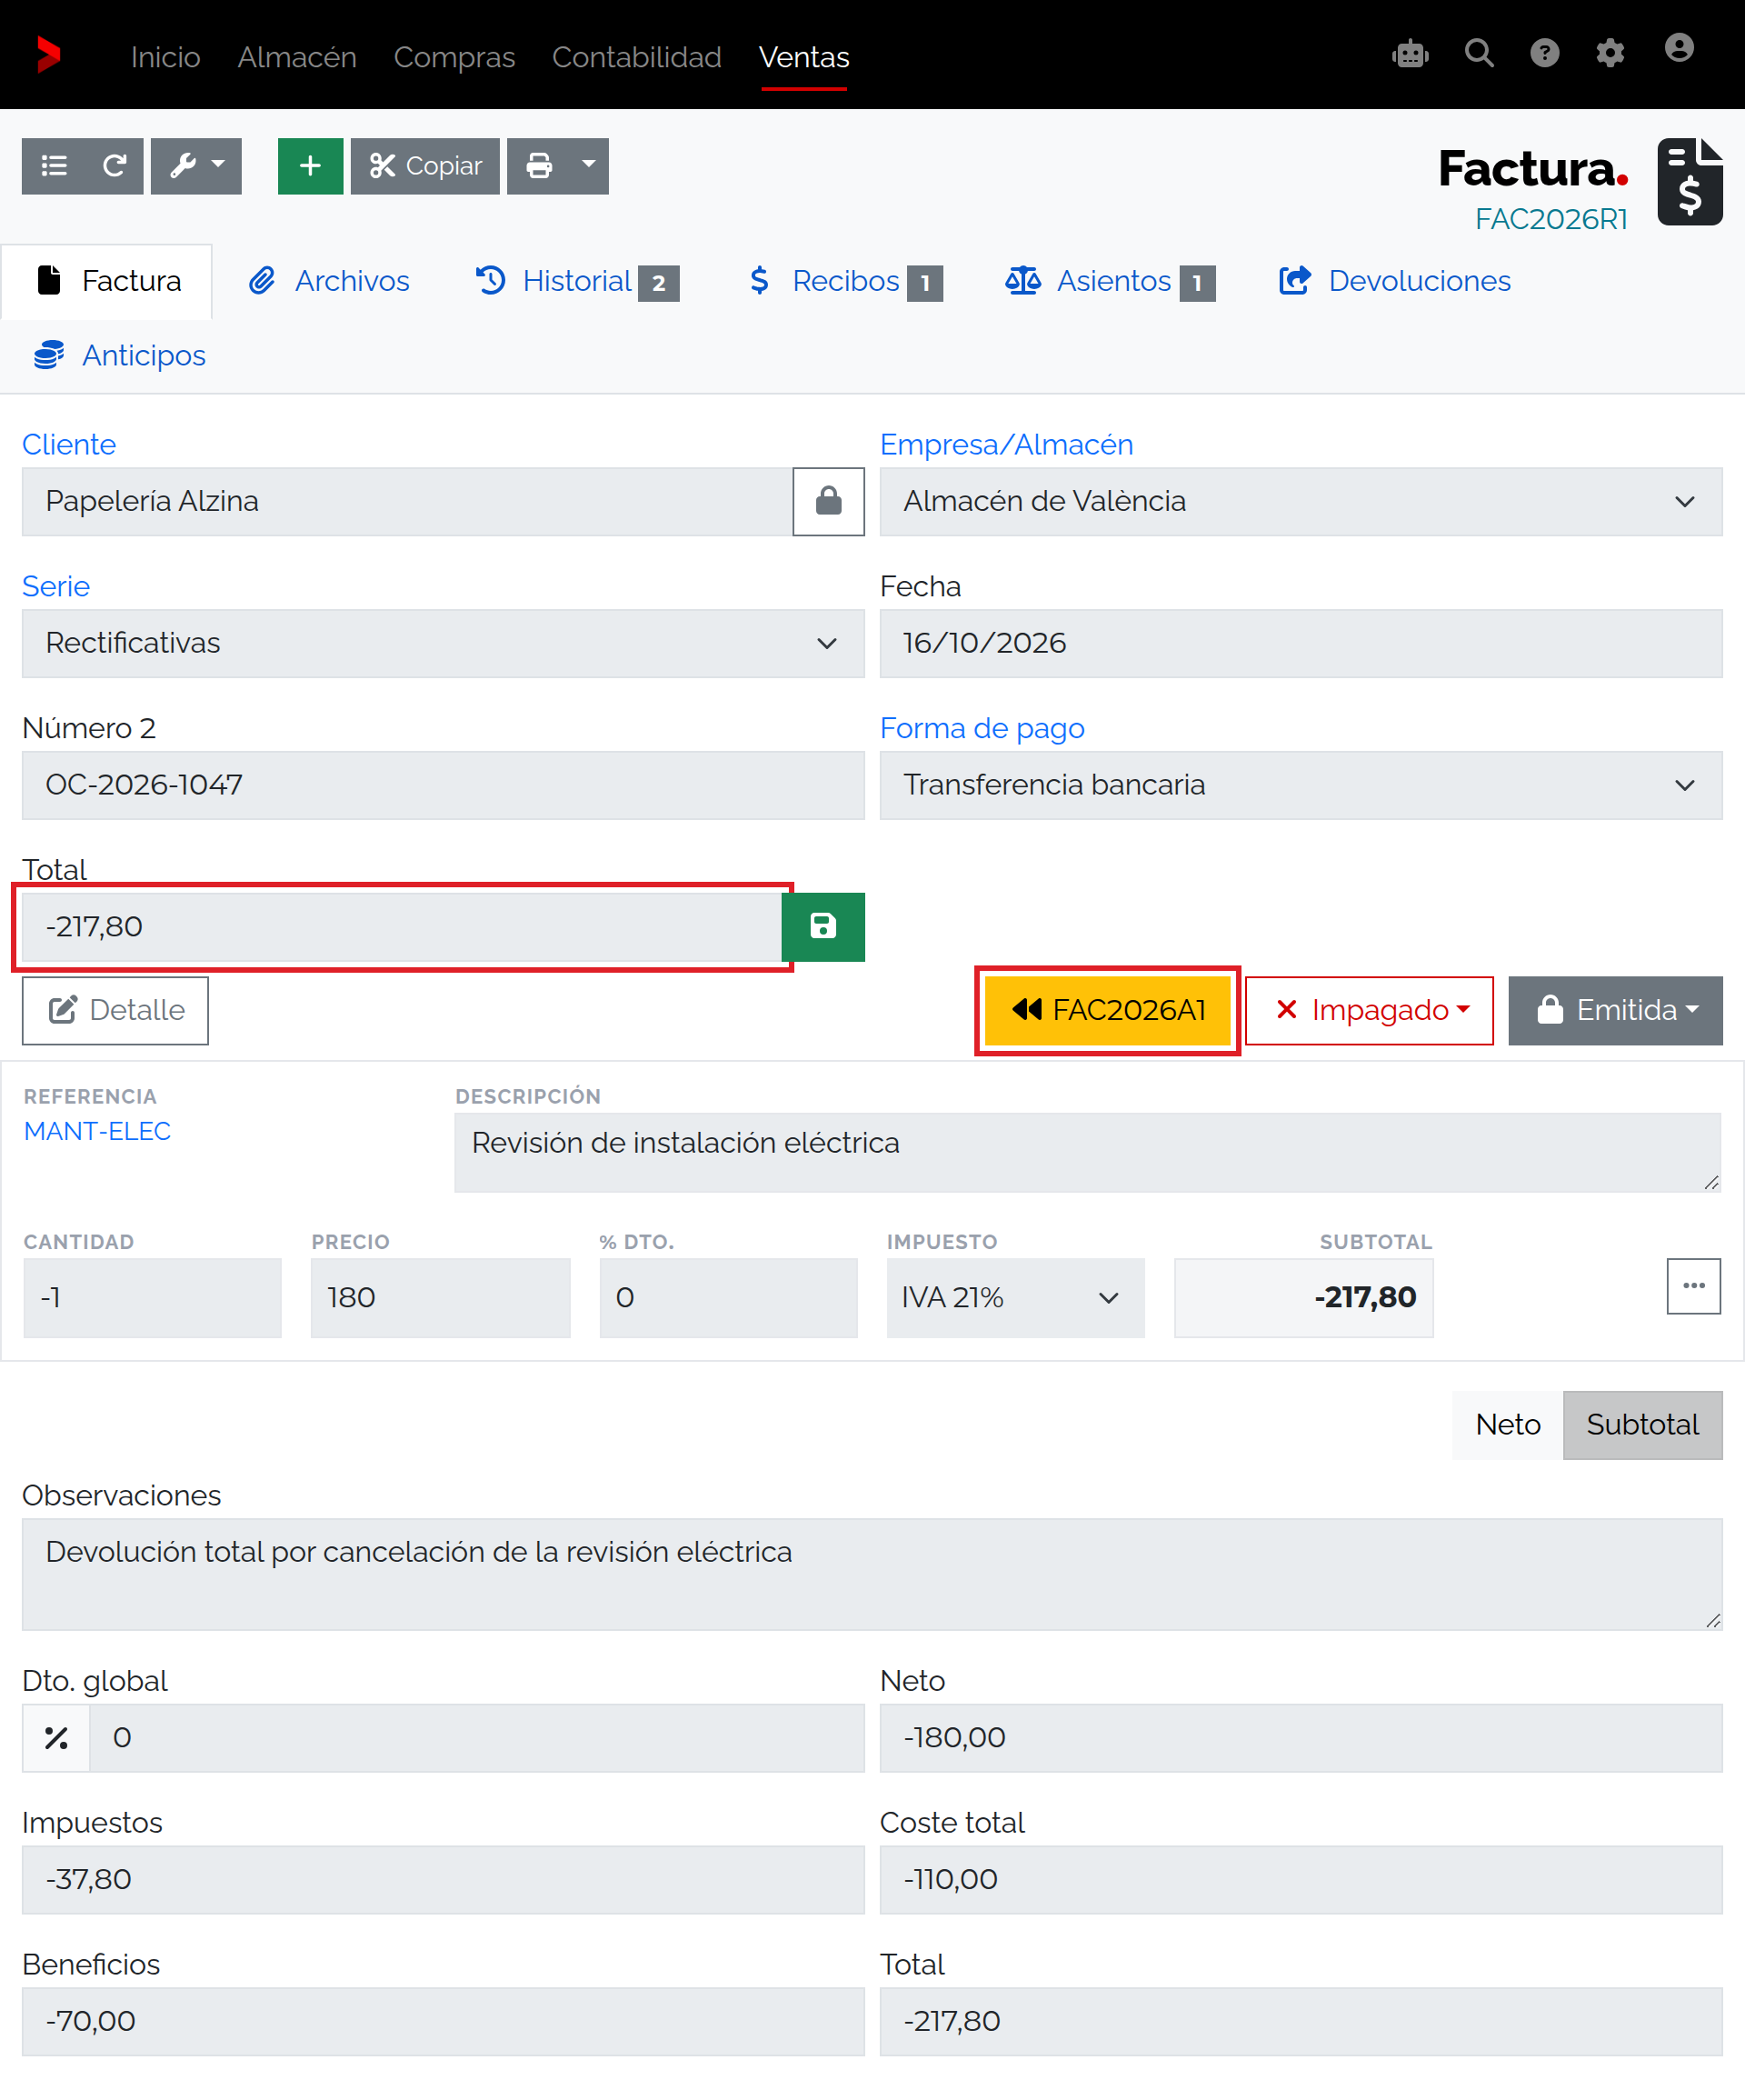Viewport: 1745px width, 2100px height.
Task: Click the Copiar button
Action: pyautogui.click(x=425, y=166)
